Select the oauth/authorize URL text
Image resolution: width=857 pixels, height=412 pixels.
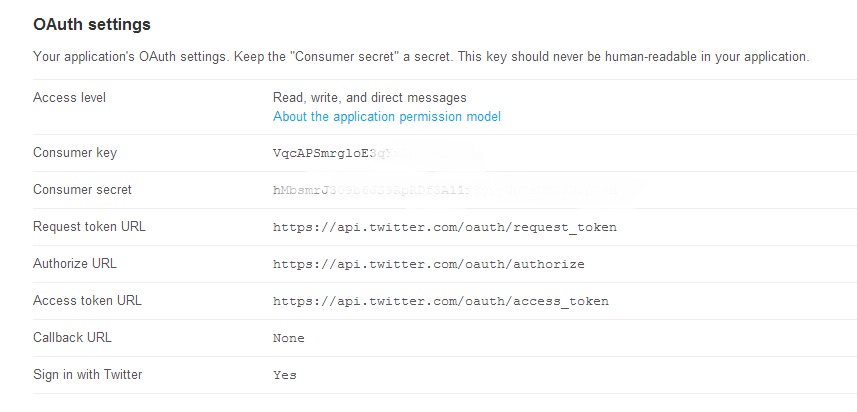click(428, 265)
